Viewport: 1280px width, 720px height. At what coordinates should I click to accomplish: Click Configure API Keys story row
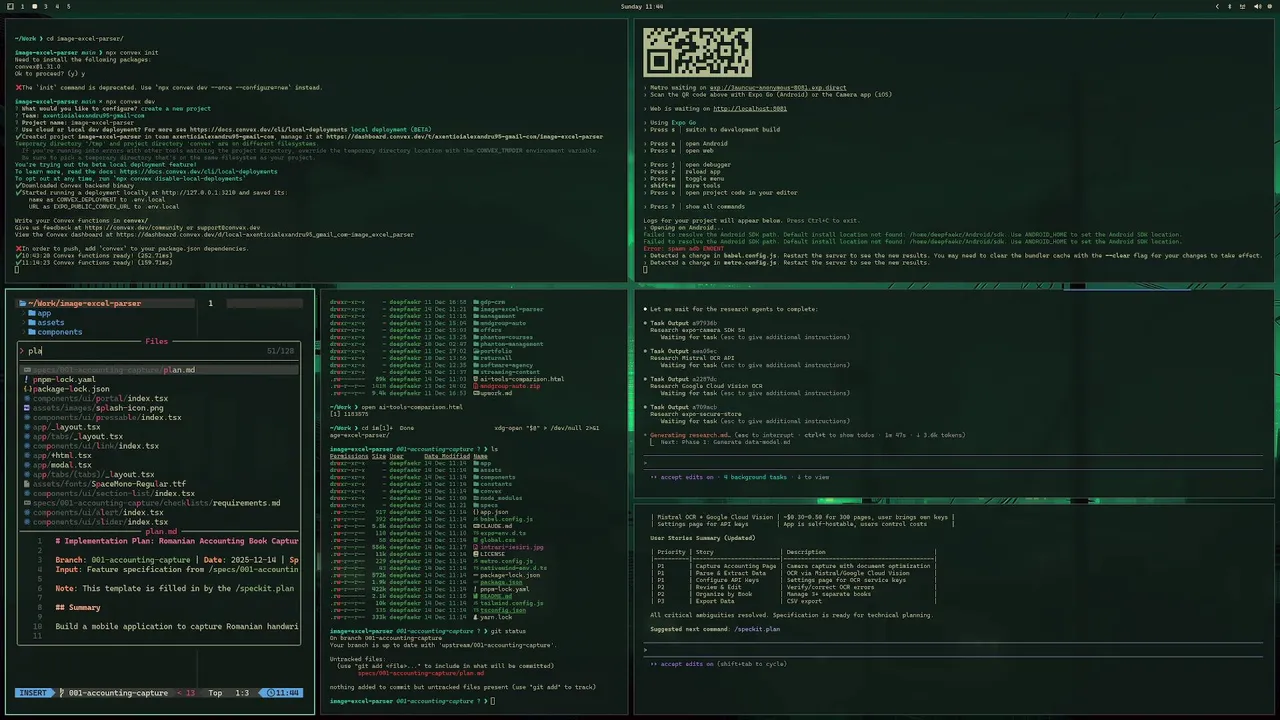794,580
